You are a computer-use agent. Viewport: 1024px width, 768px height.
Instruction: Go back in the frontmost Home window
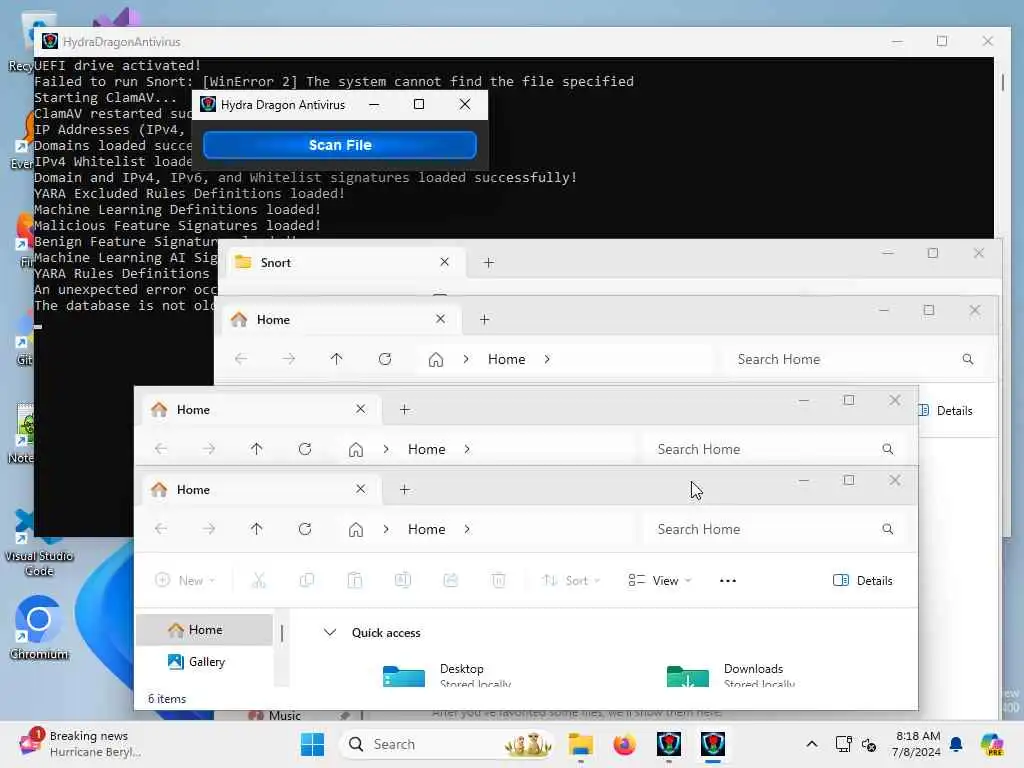[161, 529]
